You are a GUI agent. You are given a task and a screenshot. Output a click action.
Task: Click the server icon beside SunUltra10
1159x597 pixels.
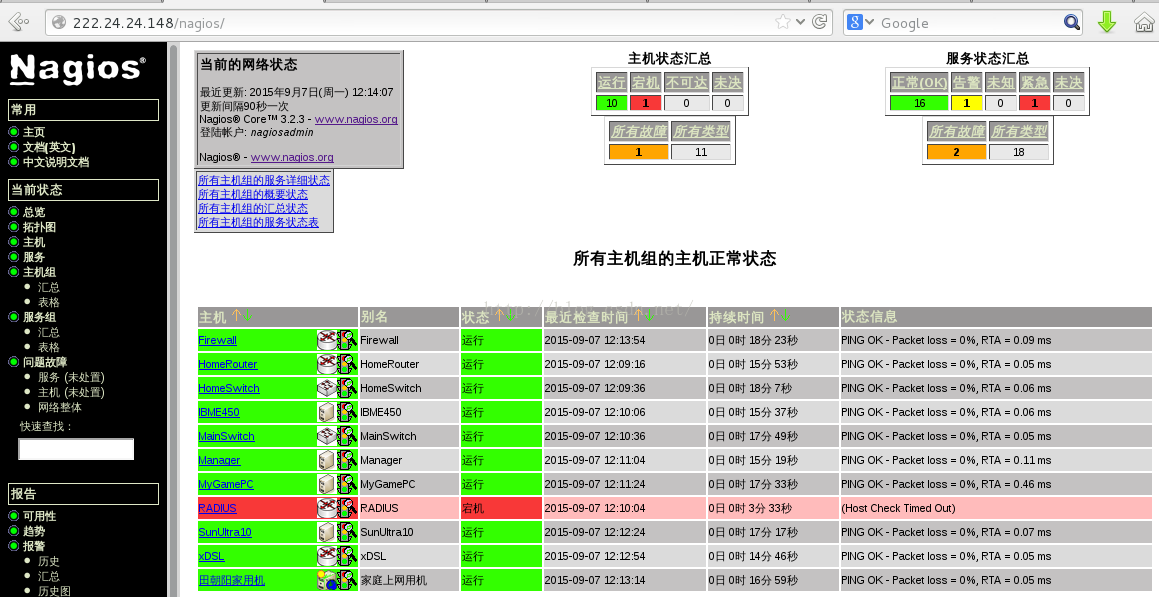327,532
